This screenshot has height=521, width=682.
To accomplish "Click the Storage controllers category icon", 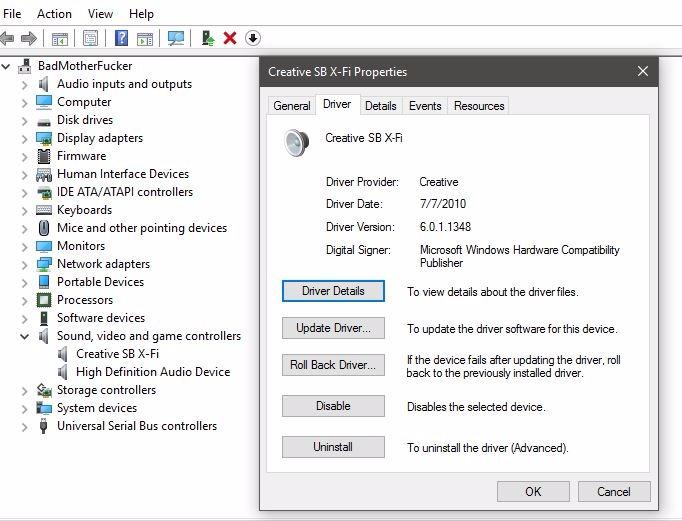I will [44, 390].
